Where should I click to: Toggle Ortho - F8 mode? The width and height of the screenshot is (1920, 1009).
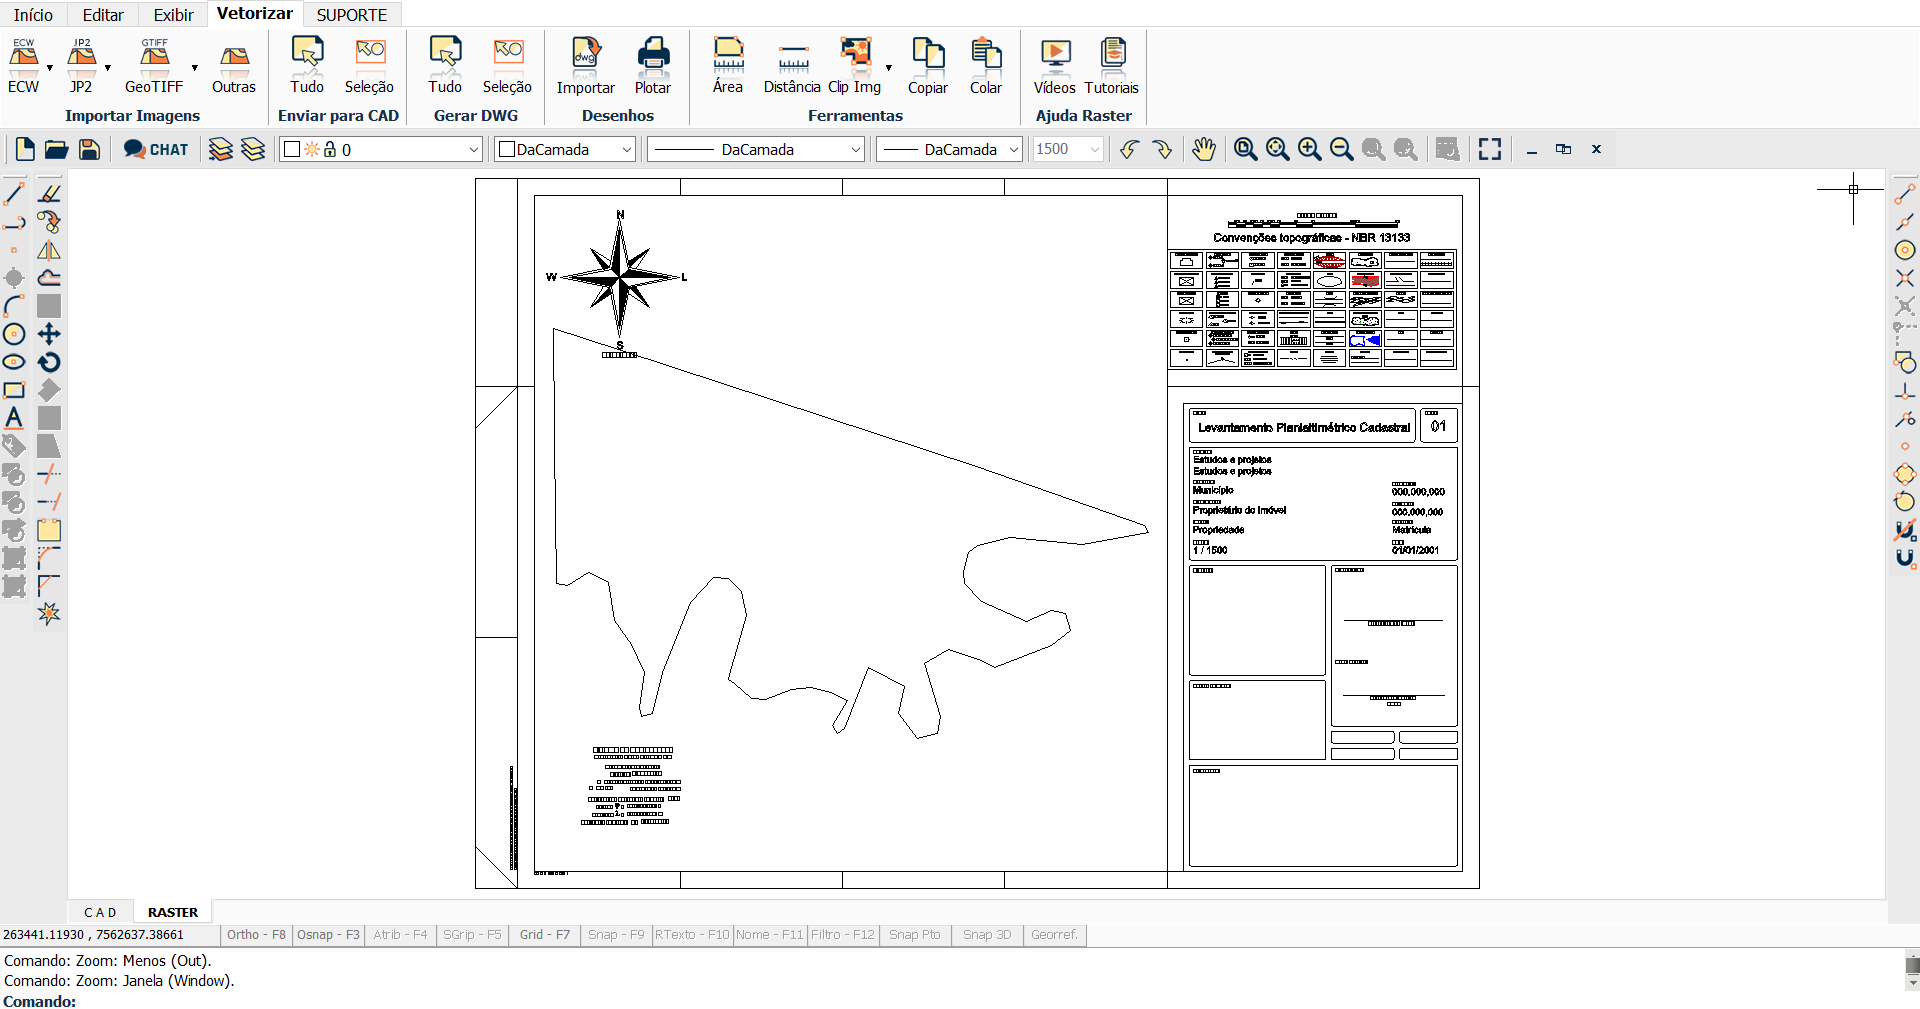[256, 935]
